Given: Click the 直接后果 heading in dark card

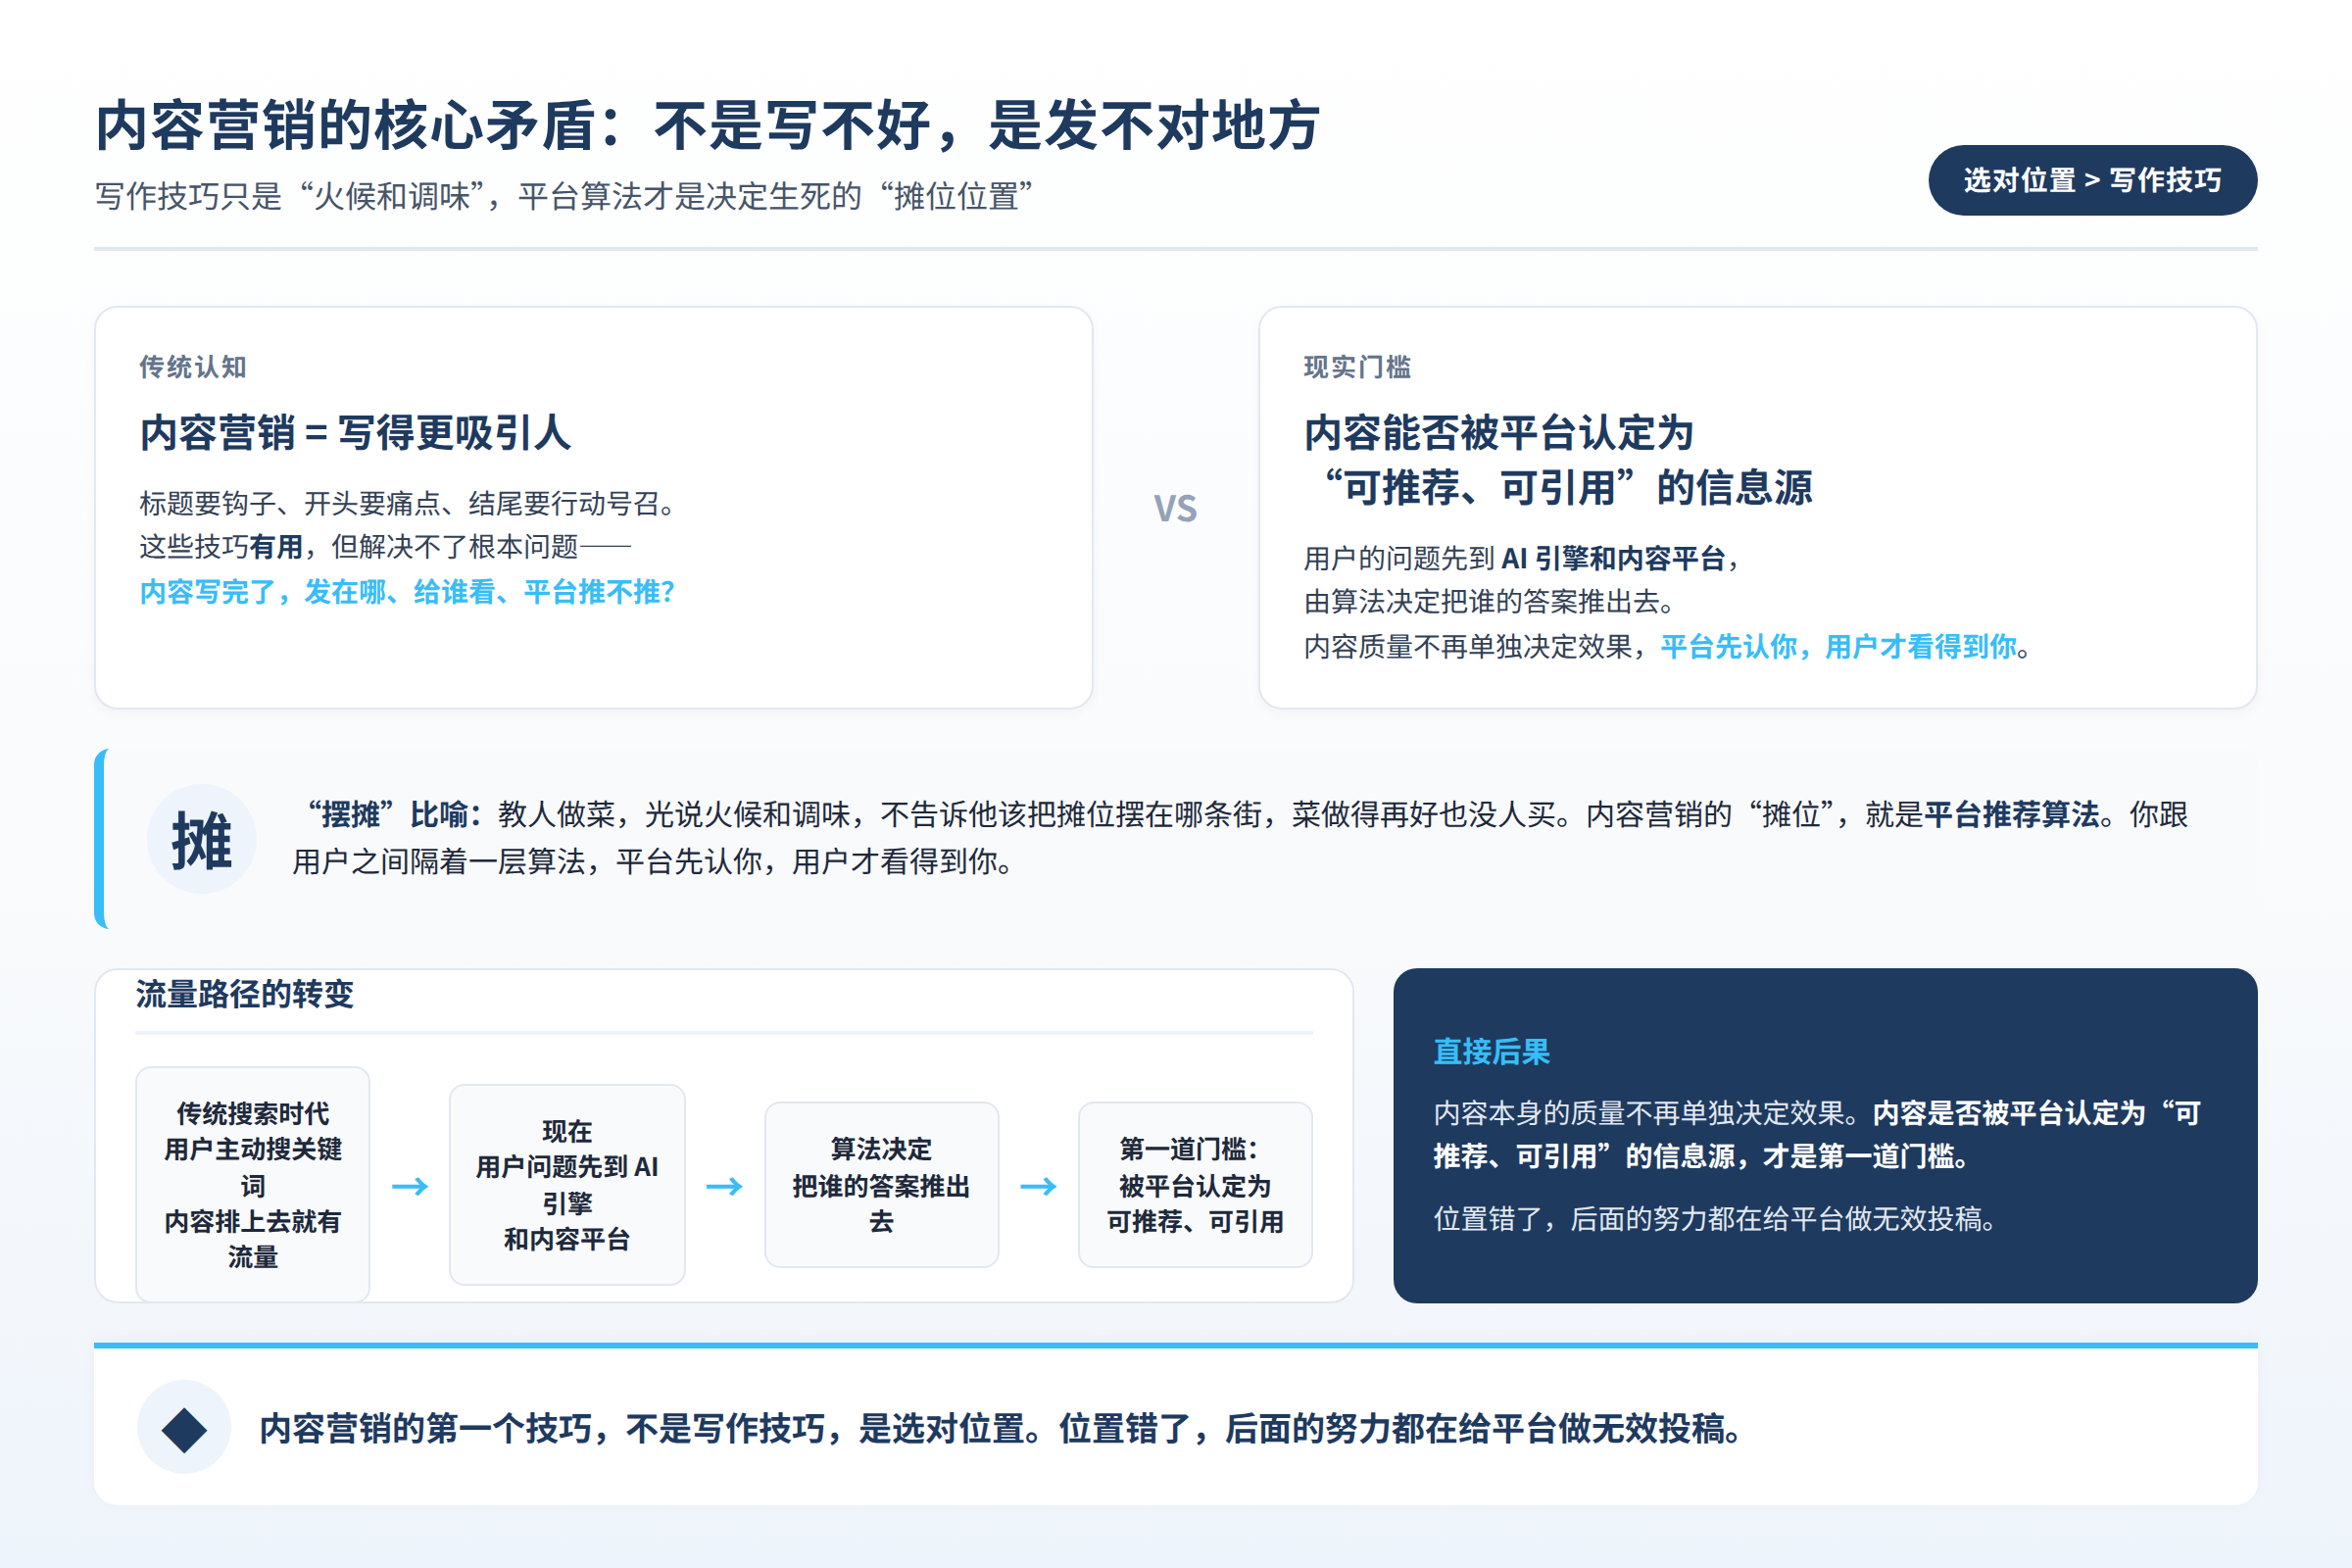Looking at the screenshot, I should click(1492, 1052).
